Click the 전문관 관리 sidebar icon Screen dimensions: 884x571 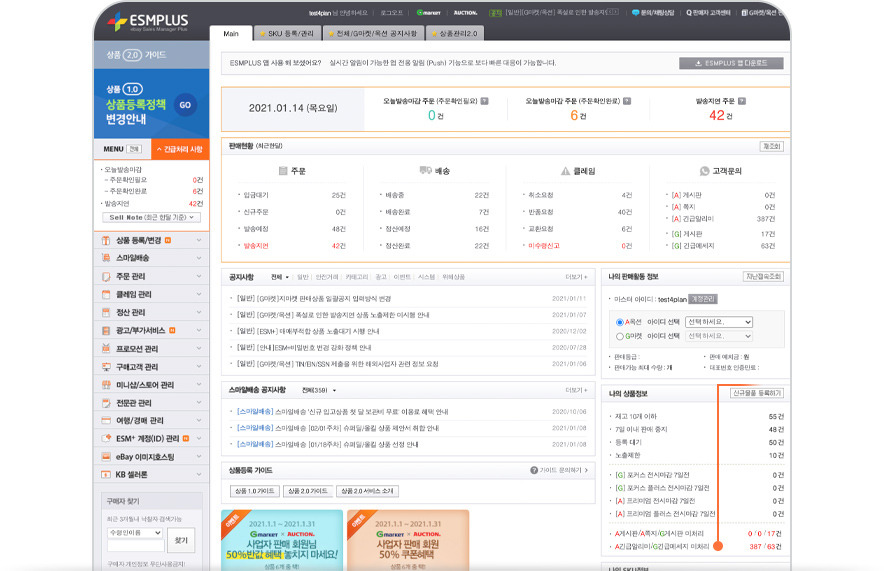105,403
